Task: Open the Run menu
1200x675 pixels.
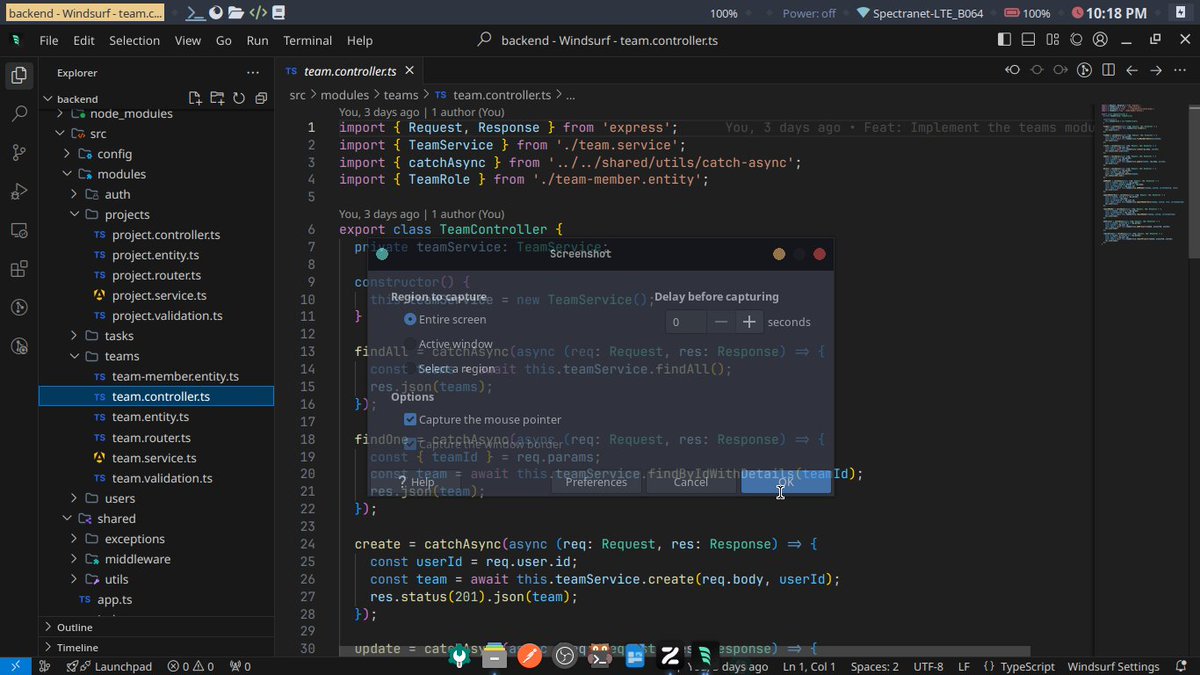Action: [257, 40]
